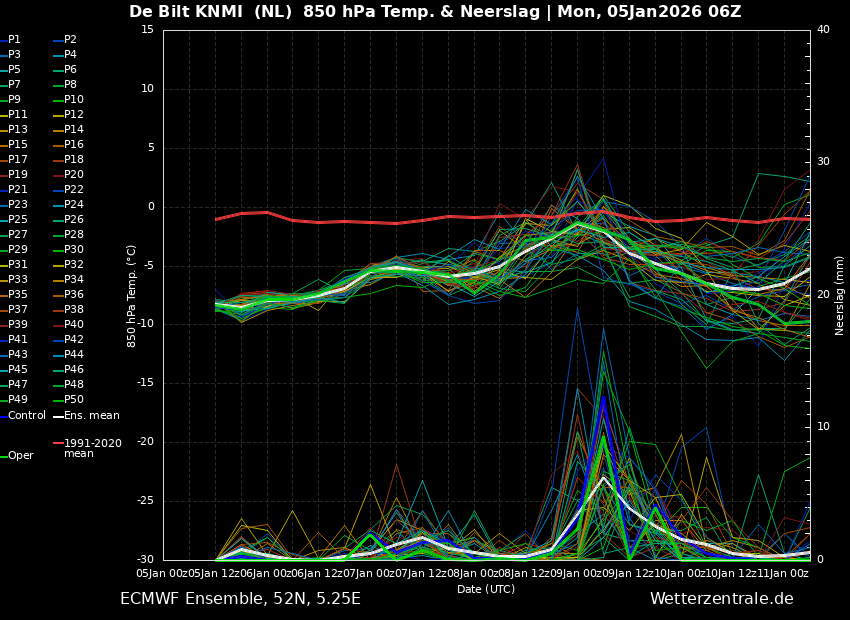The image size is (850, 620).
Task: Click the Wetterzentrale.de credit text
Action: [x=722, y=599]
